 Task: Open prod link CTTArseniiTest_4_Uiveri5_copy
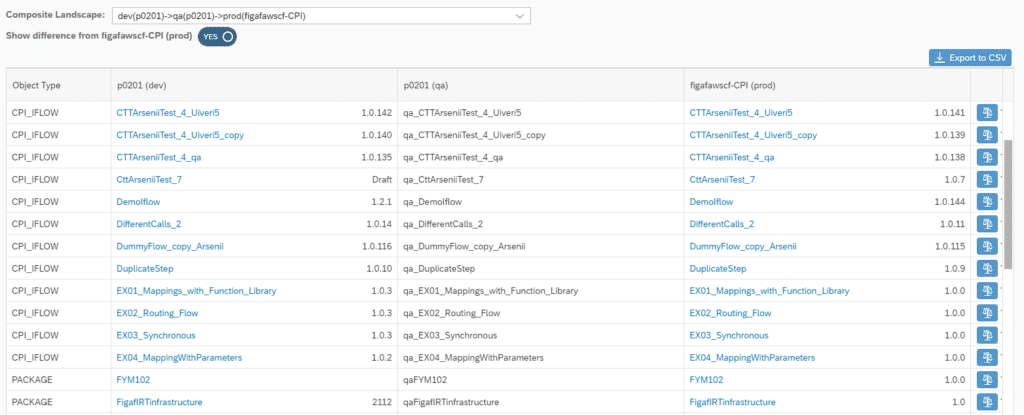(753, 135)
